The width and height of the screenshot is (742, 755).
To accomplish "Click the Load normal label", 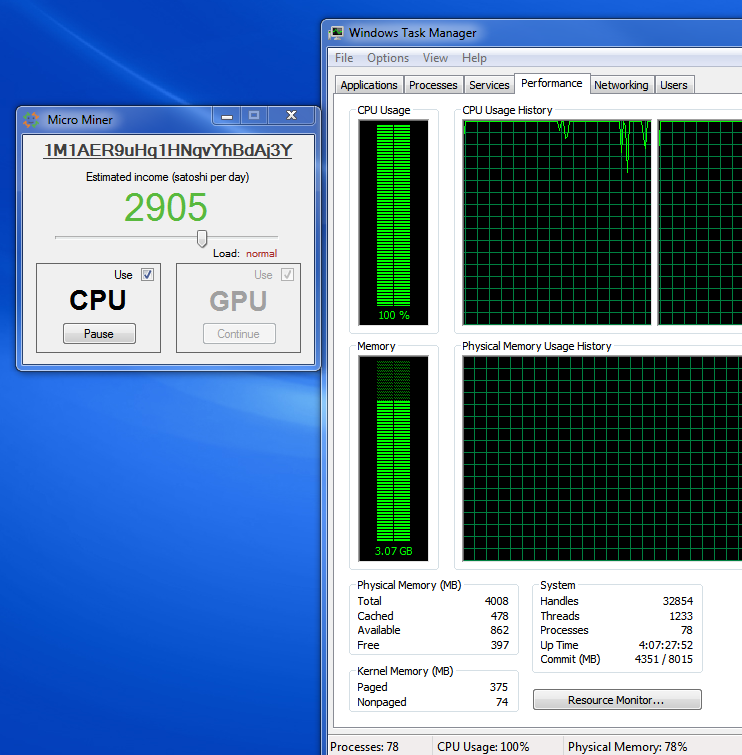I will point(245,254).
